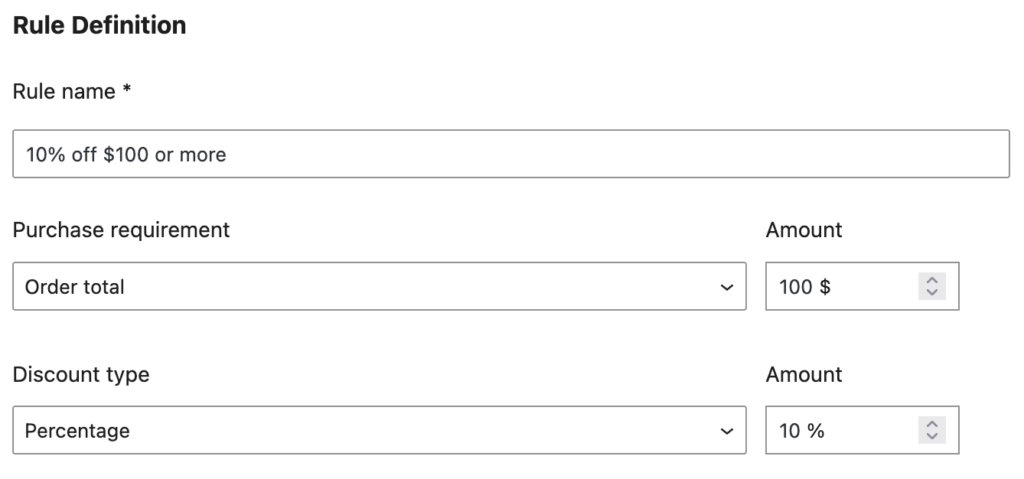Open the Purchase requirement "Order total" dropdown
1024x479 pixels.
point(379,287)
